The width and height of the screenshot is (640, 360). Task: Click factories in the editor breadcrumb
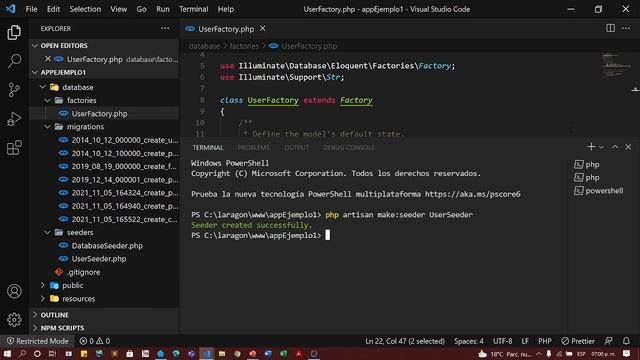coord(244,46)
